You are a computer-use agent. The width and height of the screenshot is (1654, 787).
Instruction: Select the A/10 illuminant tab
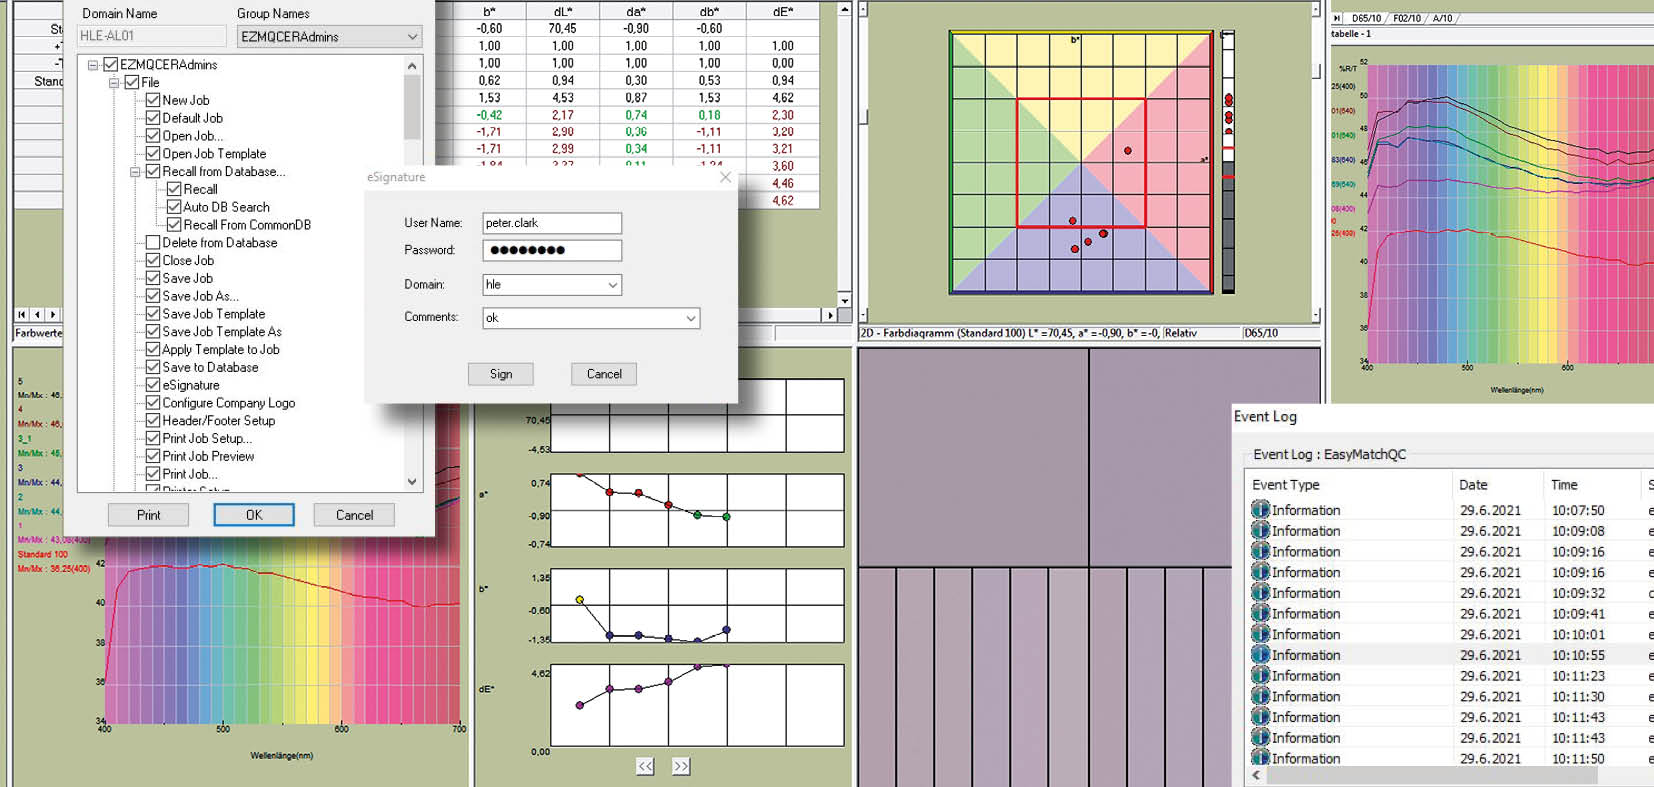click(1442, 18)
